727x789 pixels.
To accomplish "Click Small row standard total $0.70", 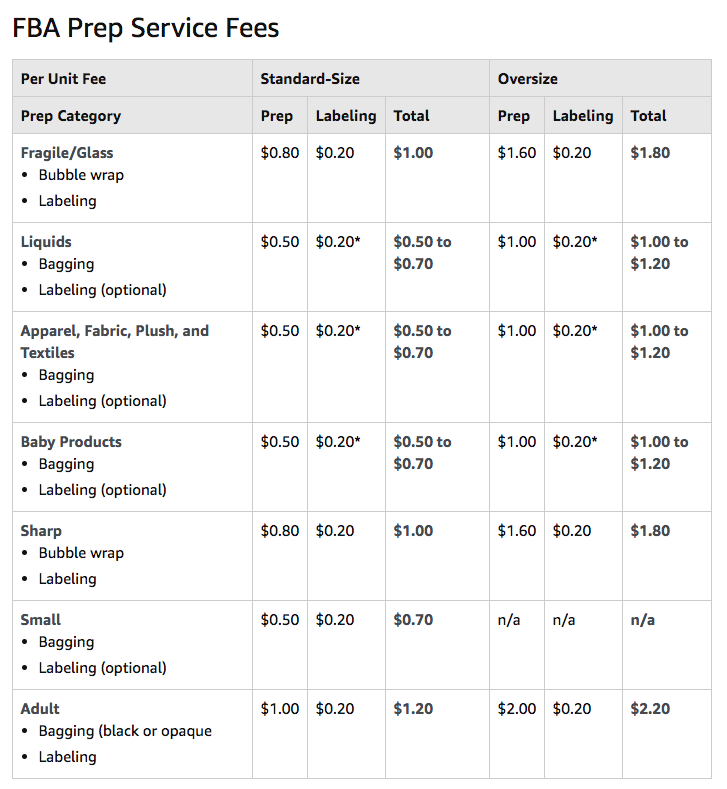I will 413,620.
